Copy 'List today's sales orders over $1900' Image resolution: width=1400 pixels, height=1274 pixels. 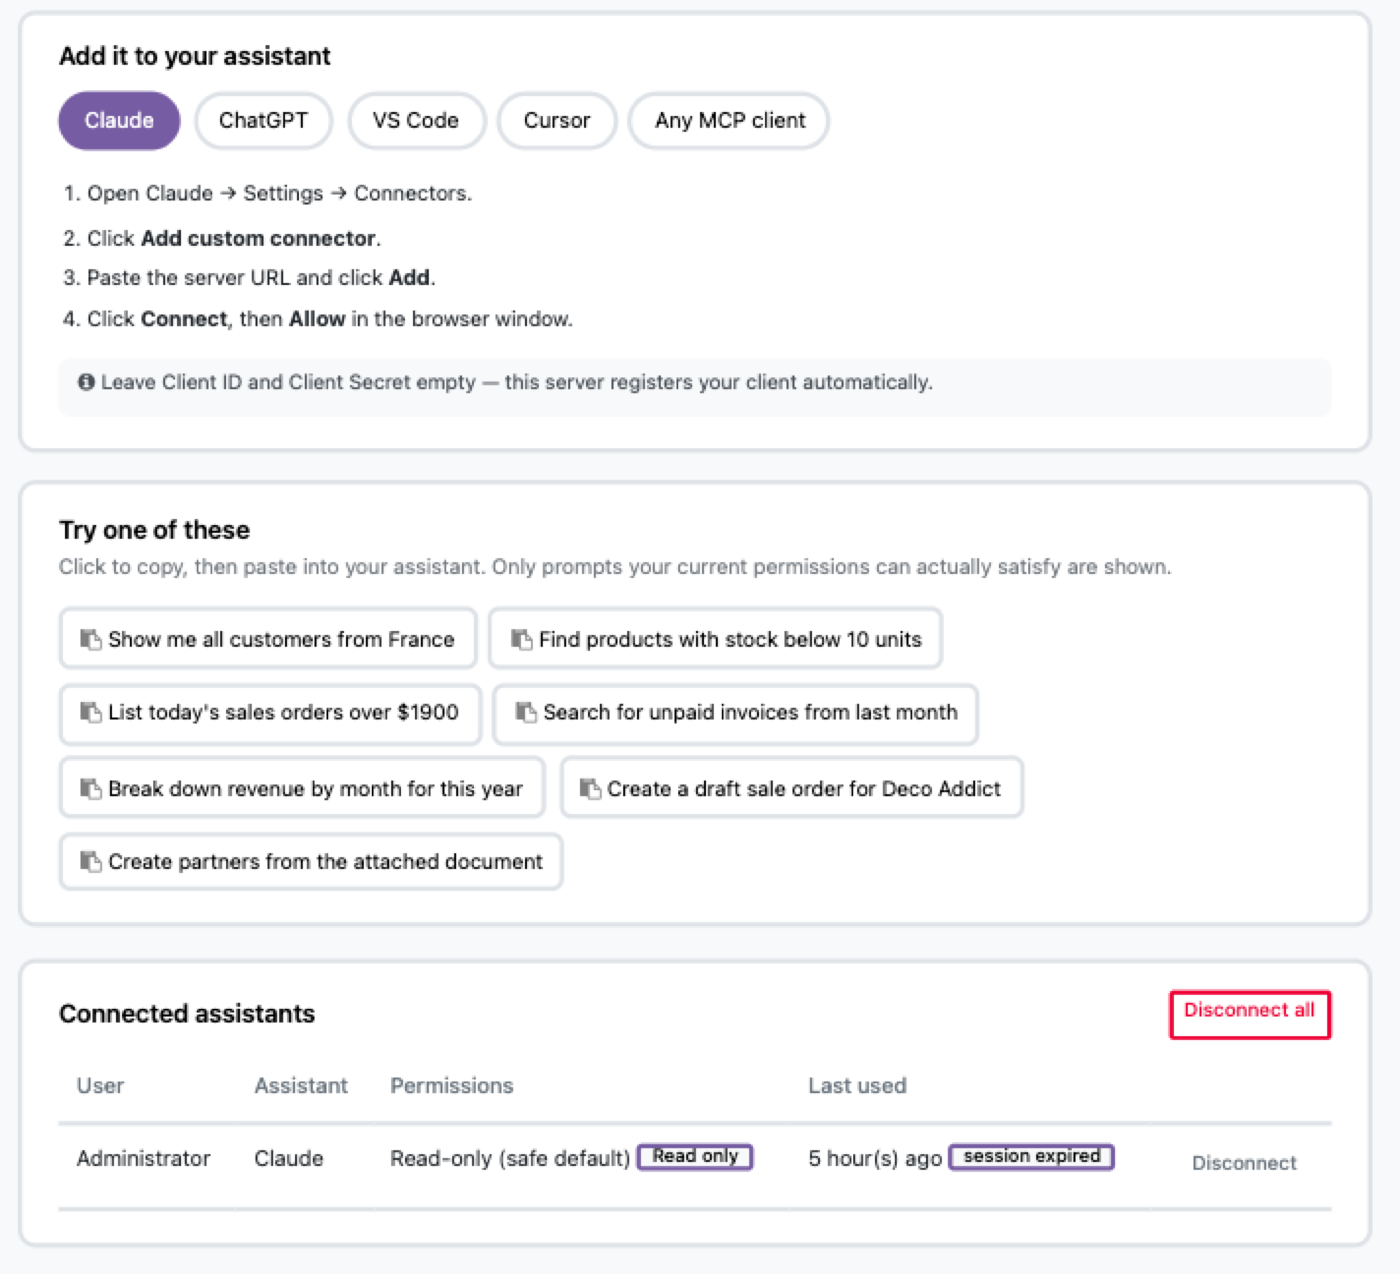pos(270,714)
